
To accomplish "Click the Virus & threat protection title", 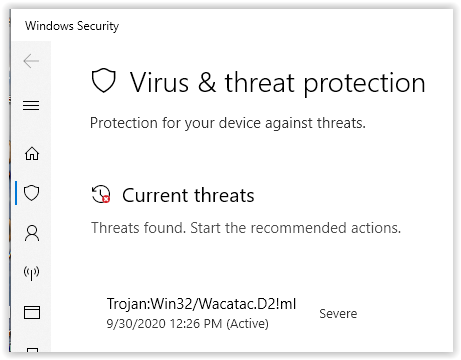I will (x=277, y=83).
